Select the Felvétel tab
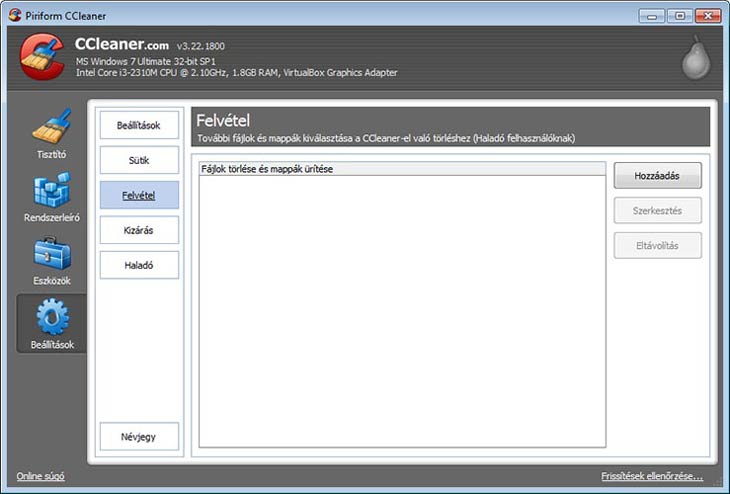Viewport: 730px width, 494px height. [139, 195]
